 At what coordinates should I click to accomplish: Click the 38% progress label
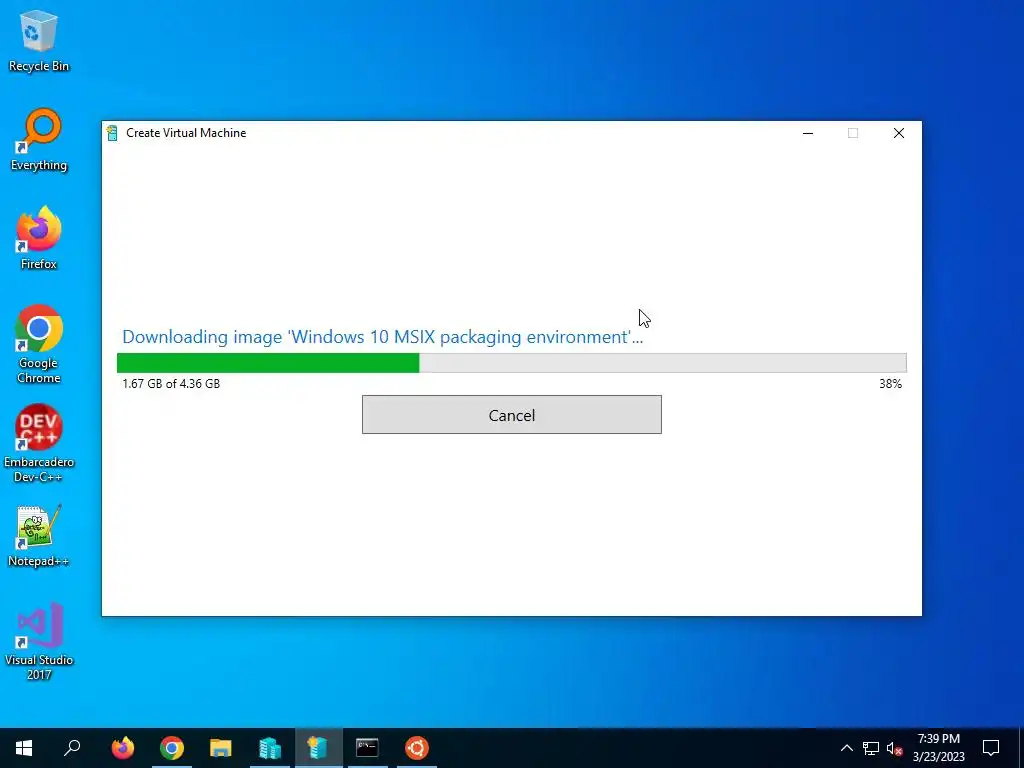(x=890, y=383)
